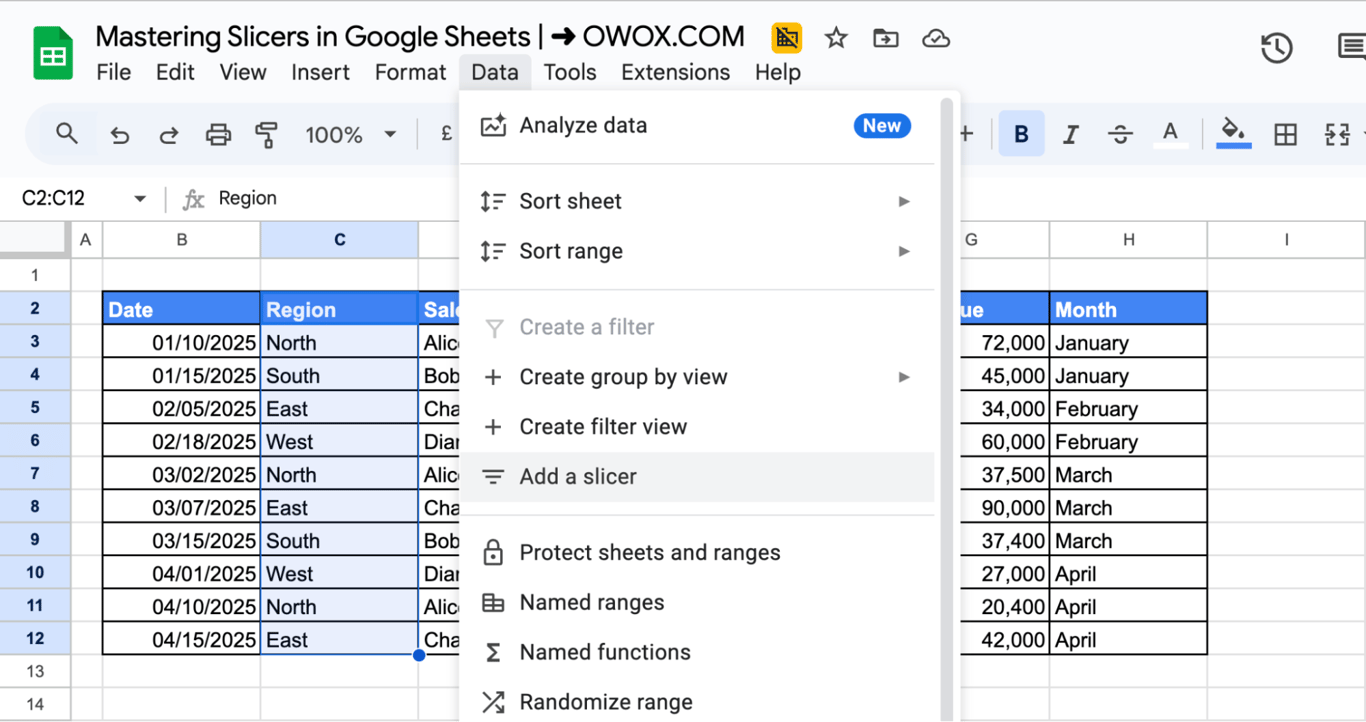Open the Extensions menu
This screenshot has width=1366, height=722.
676,72
